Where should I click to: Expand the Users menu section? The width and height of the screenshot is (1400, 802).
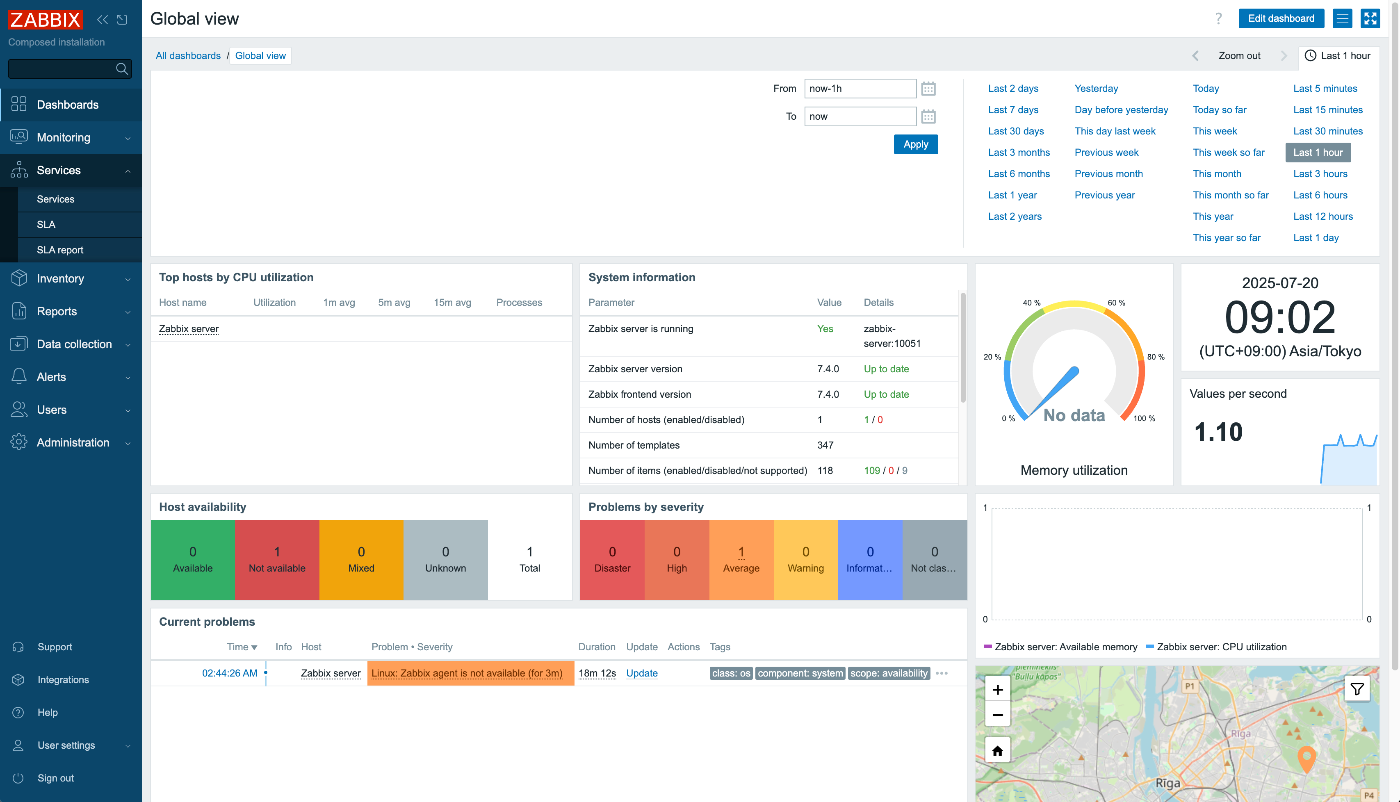pyautogui.click(x=128, y=411)
